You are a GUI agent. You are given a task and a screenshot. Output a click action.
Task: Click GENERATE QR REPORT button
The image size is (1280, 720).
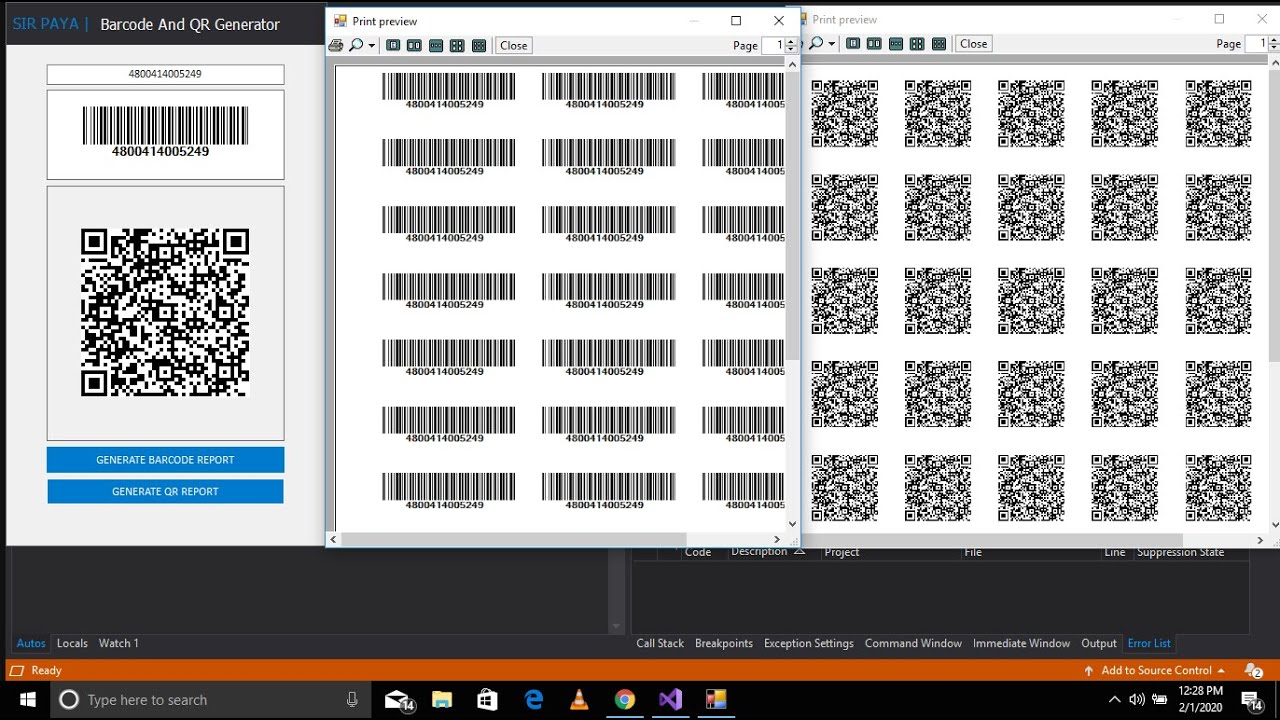(165, 491)
